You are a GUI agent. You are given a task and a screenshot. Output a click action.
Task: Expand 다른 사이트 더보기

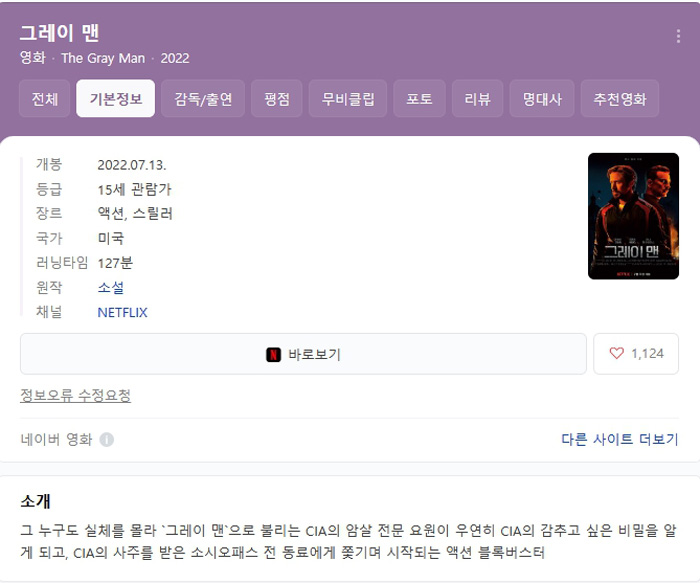coord(619,439)
